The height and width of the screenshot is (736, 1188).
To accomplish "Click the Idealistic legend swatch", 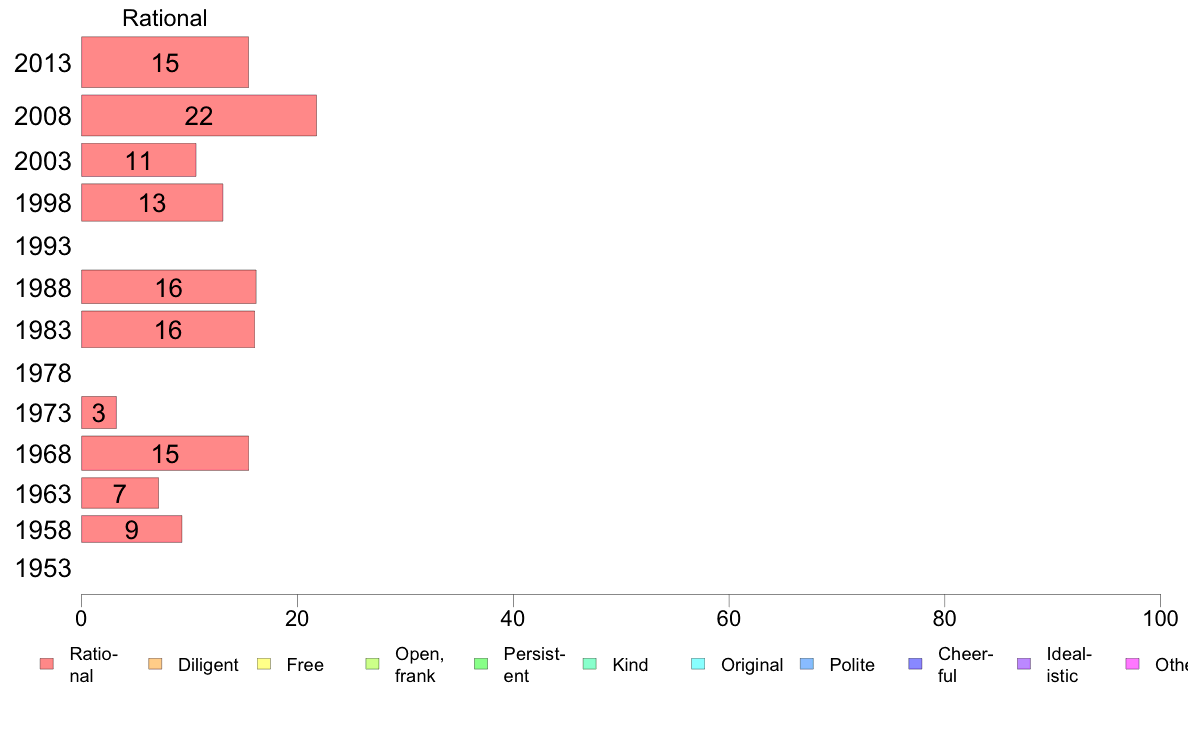I will click(x=1024, y=664).
